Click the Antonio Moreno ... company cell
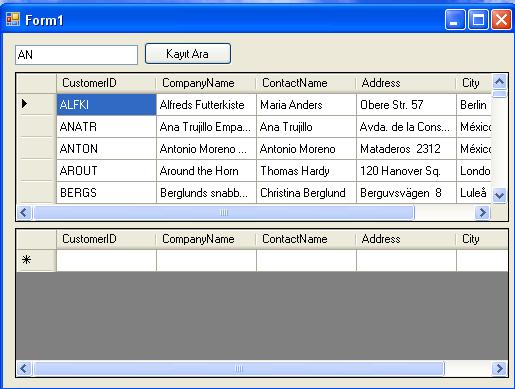The image size is (515, 389). [206, 149]
